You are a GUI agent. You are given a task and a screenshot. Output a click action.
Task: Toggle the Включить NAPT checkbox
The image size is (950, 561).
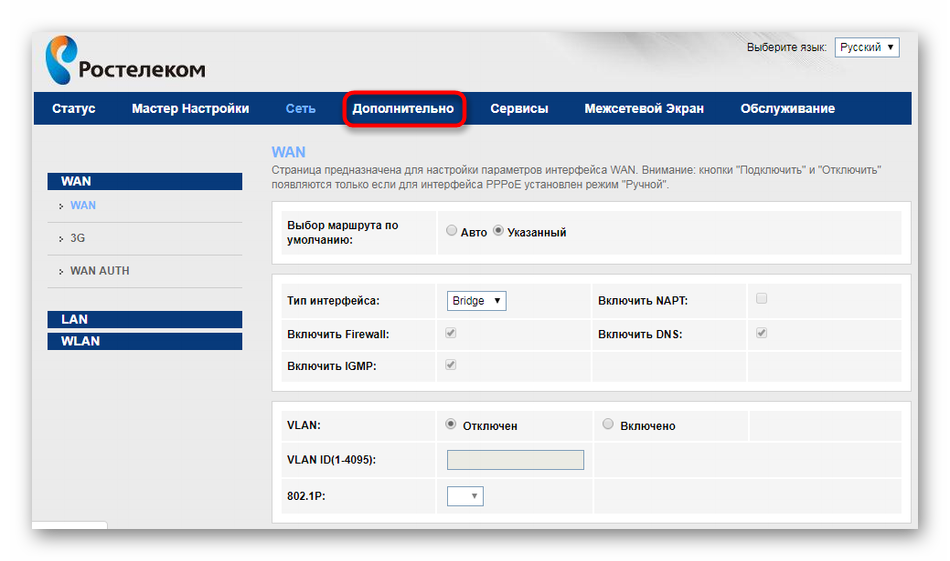tap(762, 299)
